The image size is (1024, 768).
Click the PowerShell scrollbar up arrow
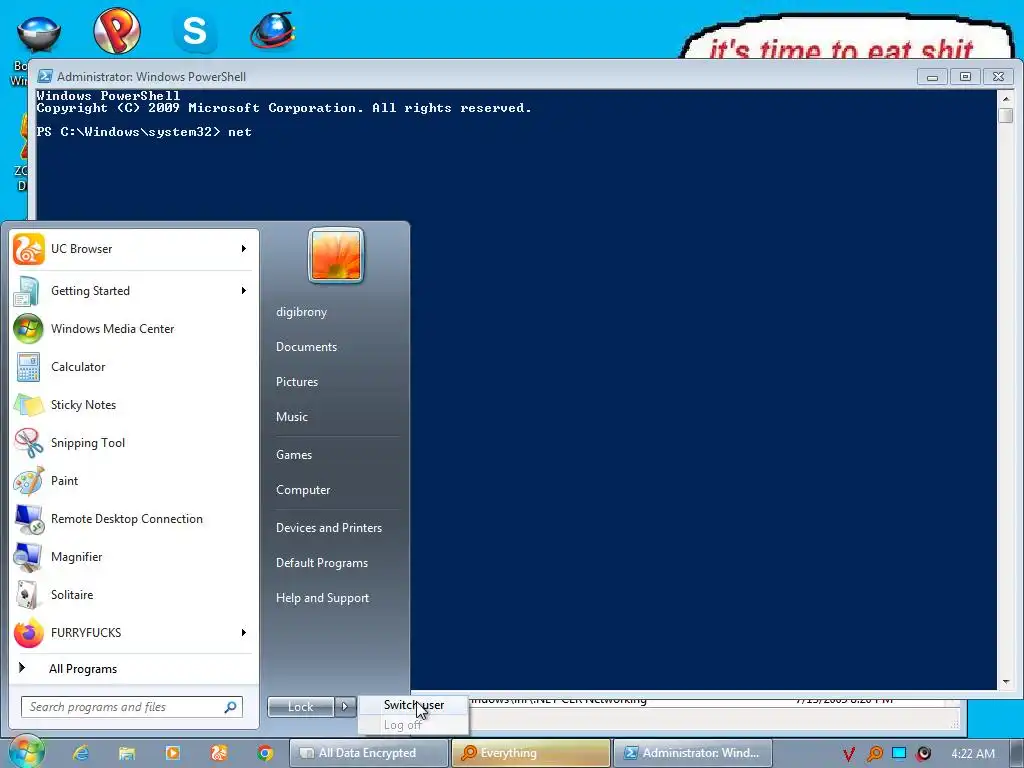click(1006, 99)
